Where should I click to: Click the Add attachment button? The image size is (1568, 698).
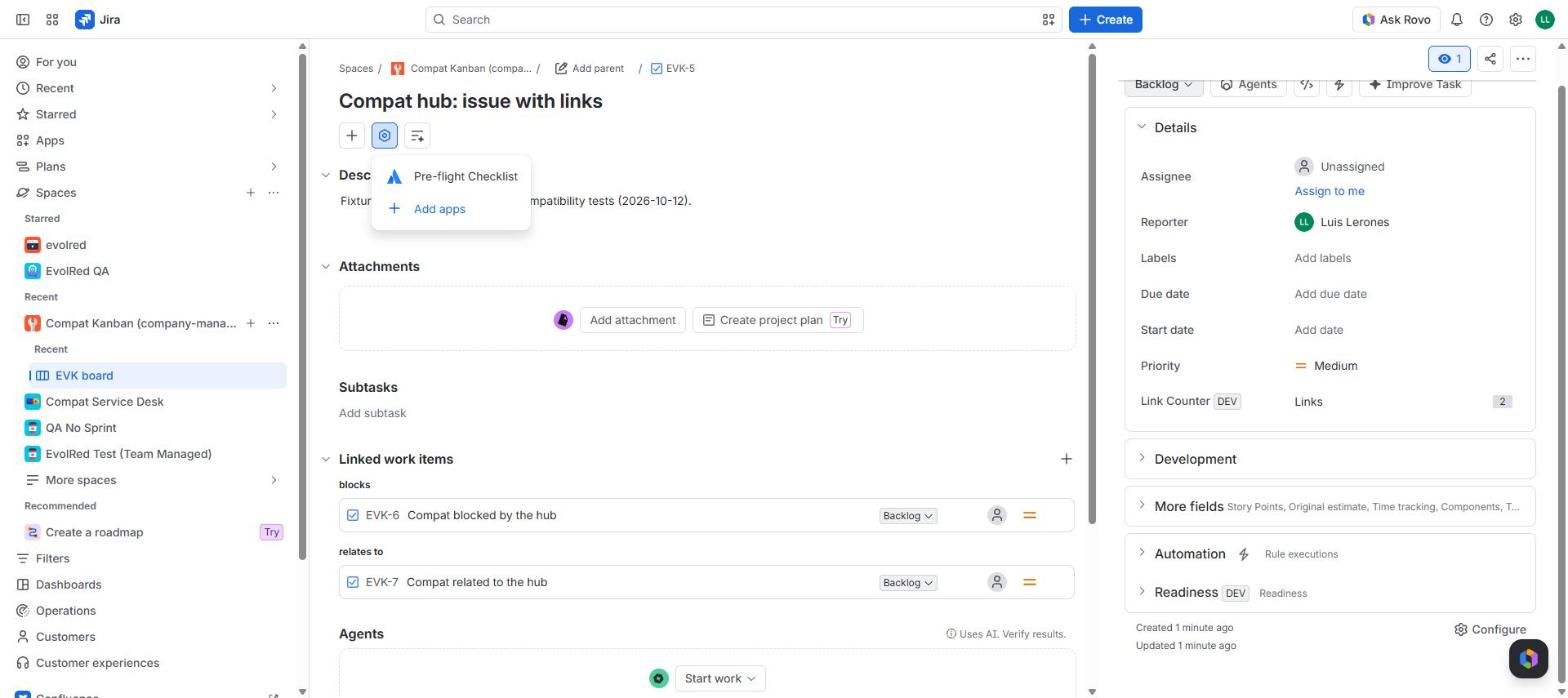click(632, 320)
